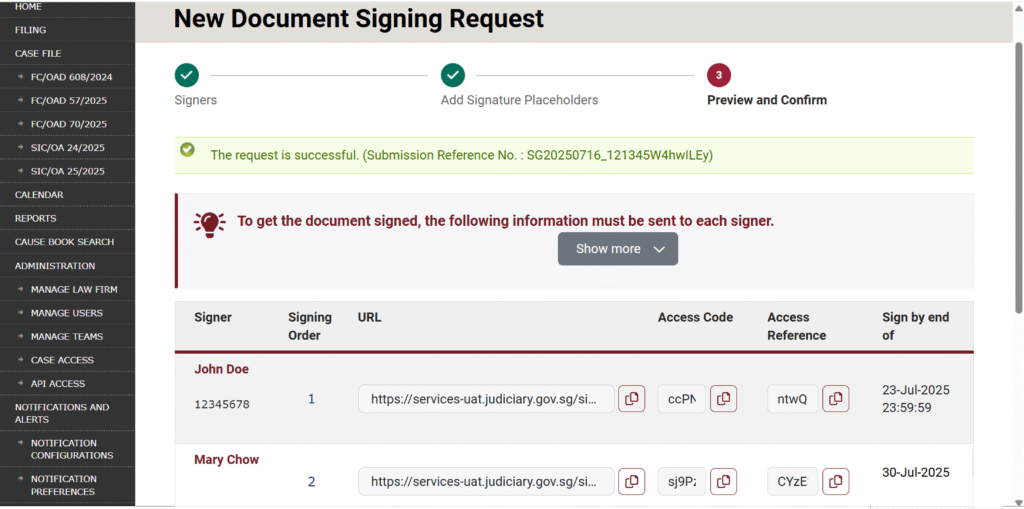Click John Doe's URL text field
The width and height of the screenshot is (1024, 509).
[x=486, y=398]
